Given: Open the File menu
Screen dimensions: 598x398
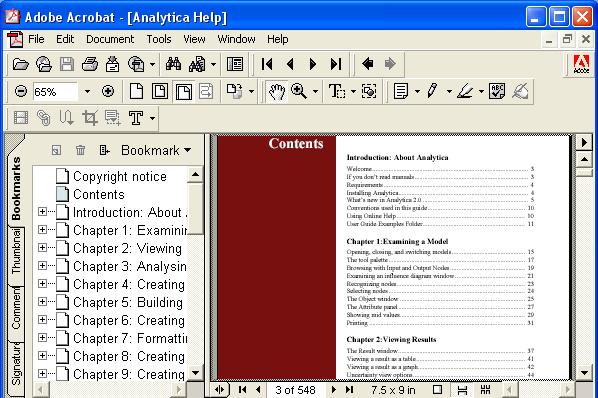Looking at the screenshot, I should 36,39.
